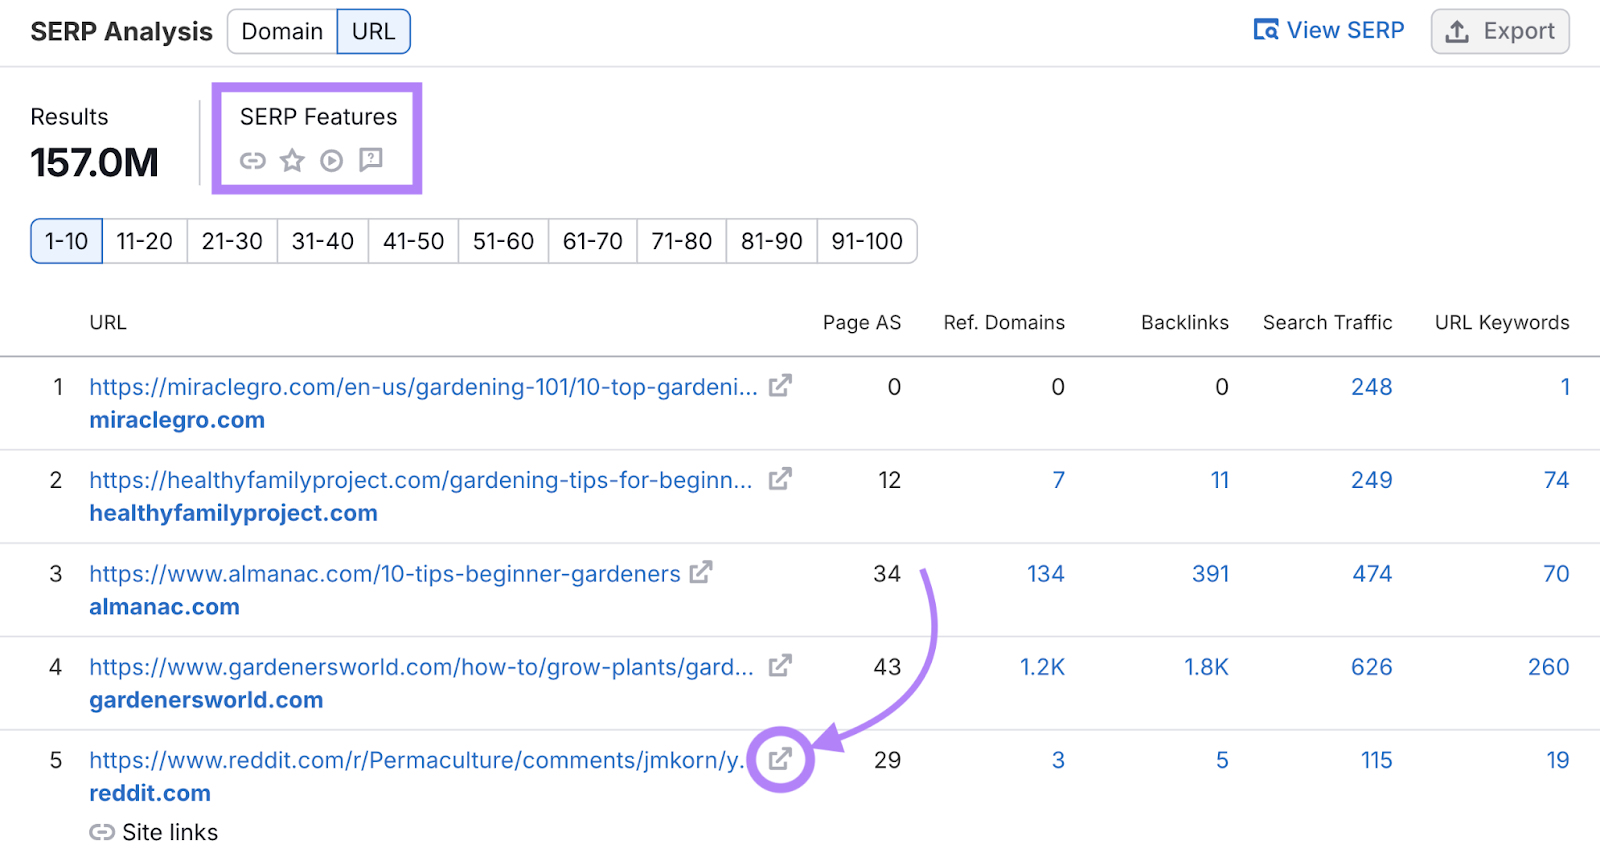Open almanac.com URL external link icon
This screenshot has height=866, width=1600.
(x=701, y=572)
